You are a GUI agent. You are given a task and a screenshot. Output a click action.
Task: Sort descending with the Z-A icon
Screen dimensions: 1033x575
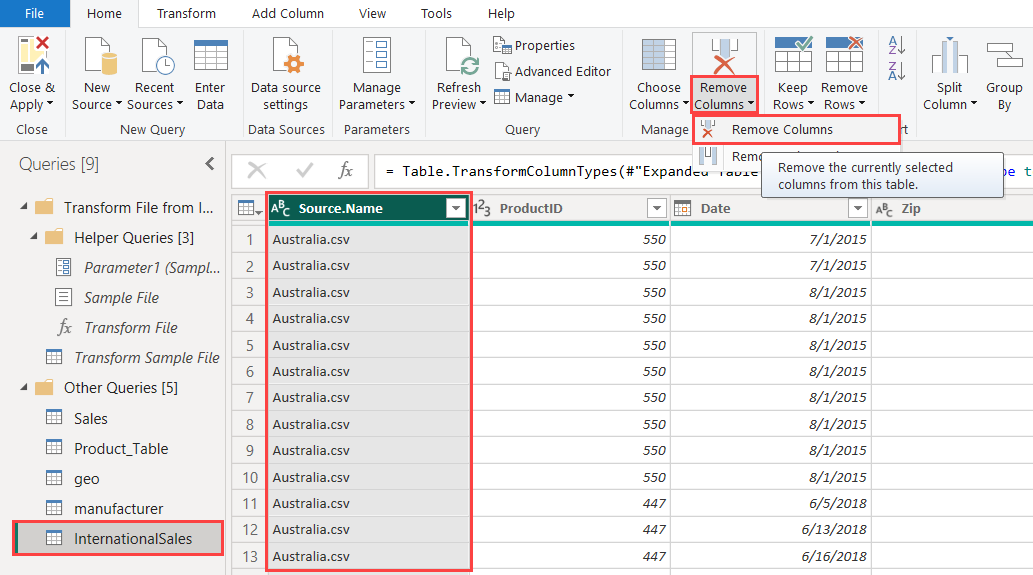[897, 70]
